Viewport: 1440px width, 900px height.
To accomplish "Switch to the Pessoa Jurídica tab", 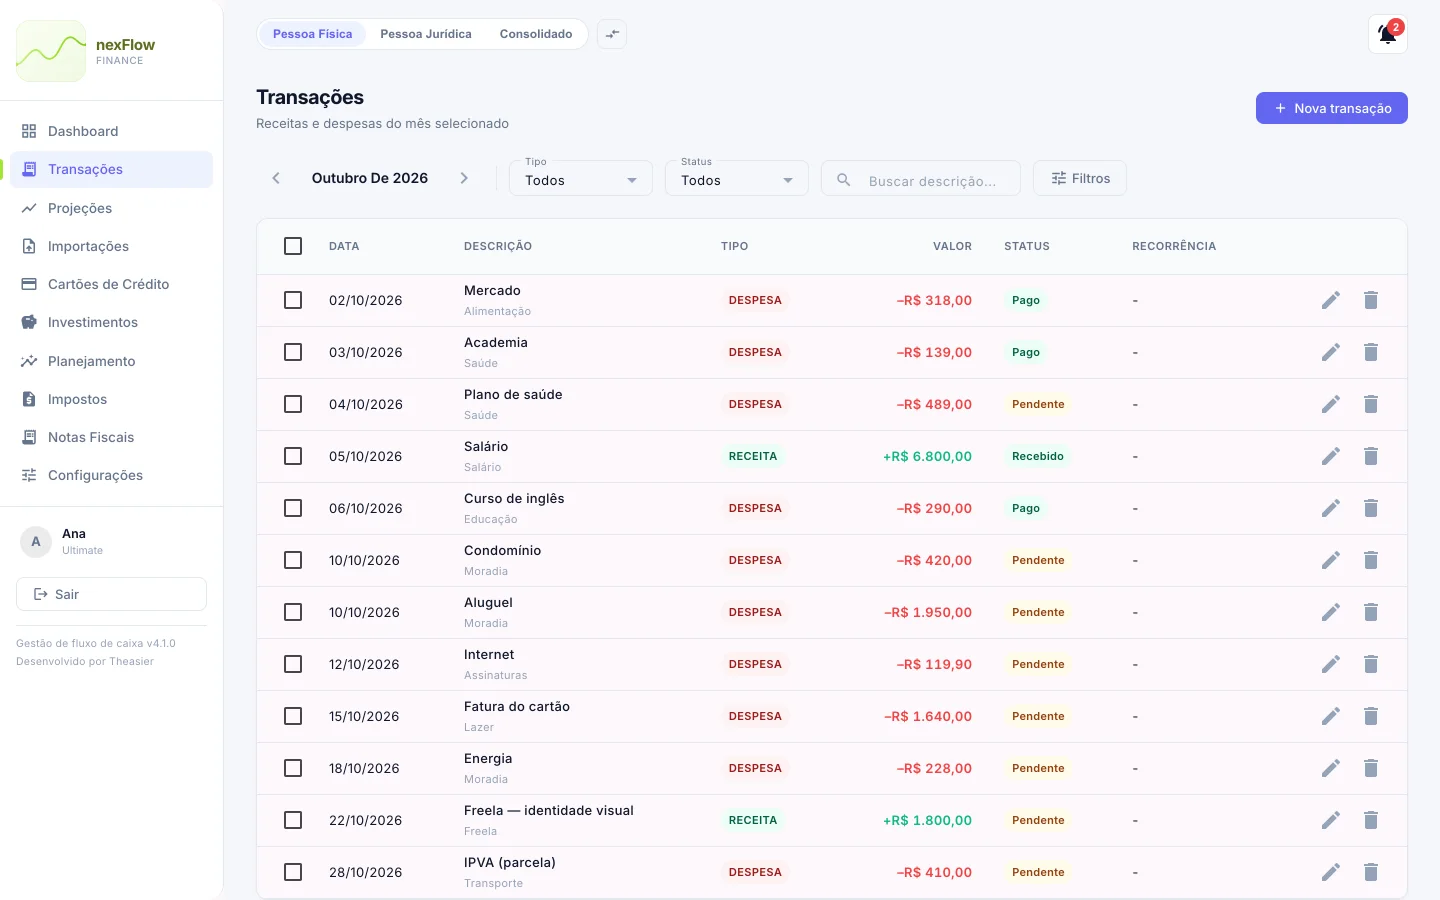I will pyautogui.click(x=426, y=34).
